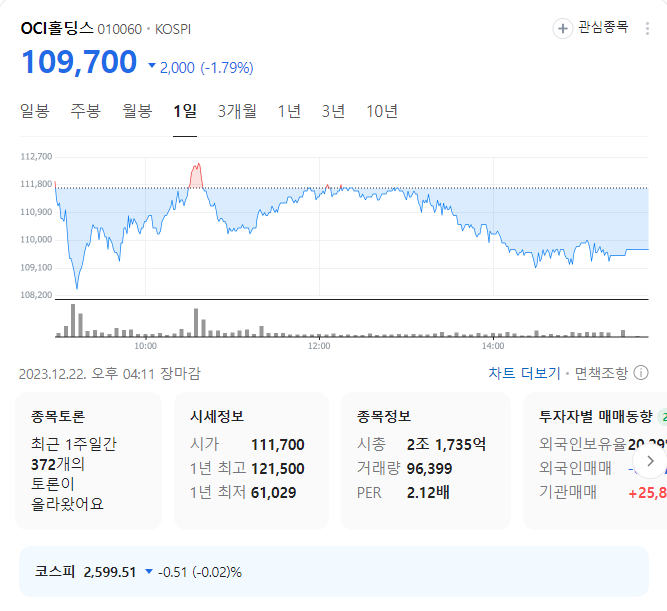Click the stock code 010060
This screenshot has height=611, width=667.
point(120,29)
